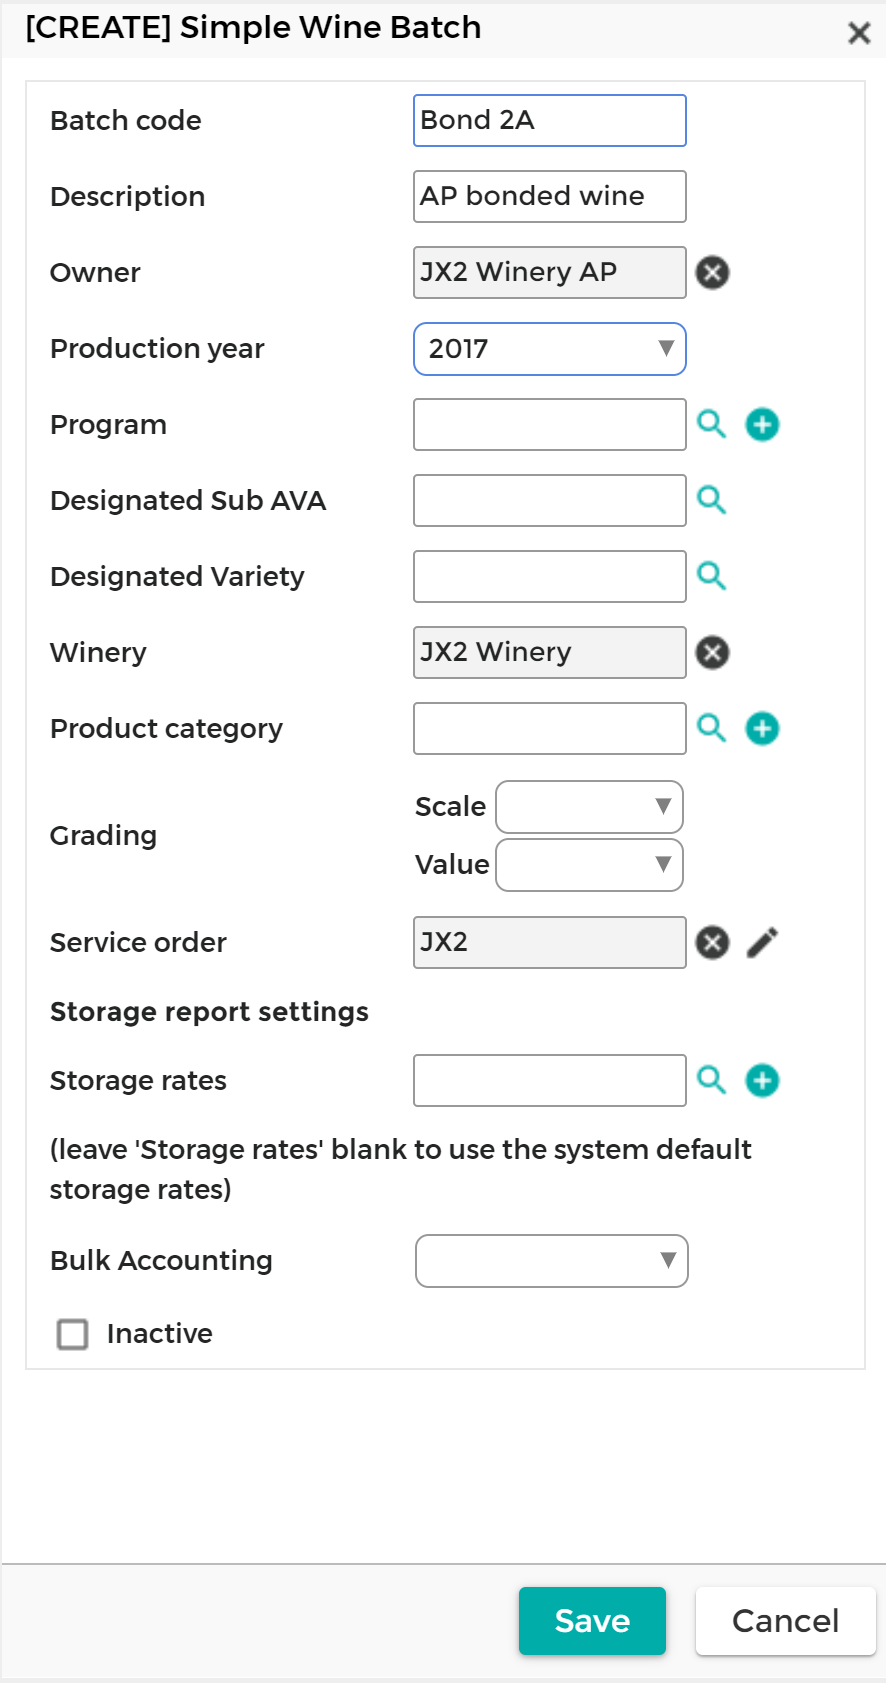Remove the JX2 Service order
This screenshot has width=886, height=1683.
(712, 942)
